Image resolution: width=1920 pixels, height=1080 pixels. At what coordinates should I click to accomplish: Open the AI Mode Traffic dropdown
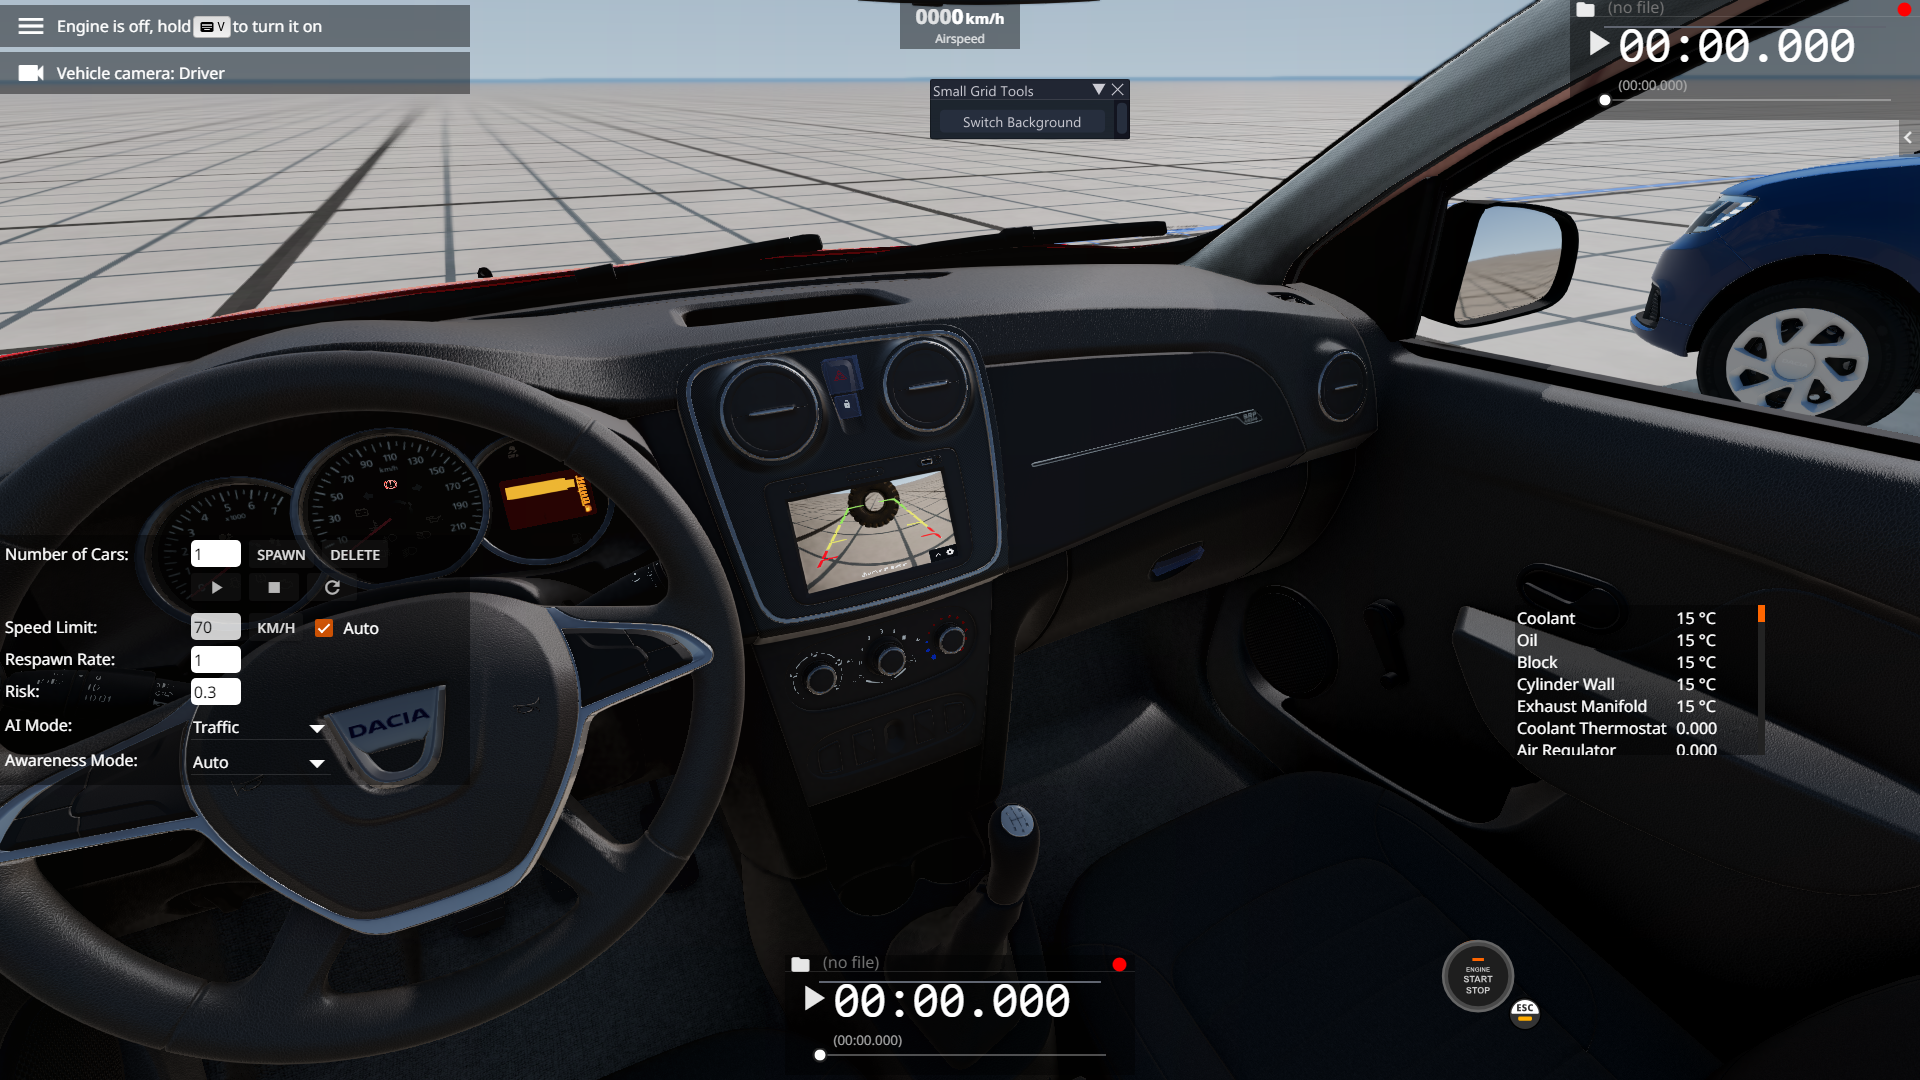(x=258, y=727)
